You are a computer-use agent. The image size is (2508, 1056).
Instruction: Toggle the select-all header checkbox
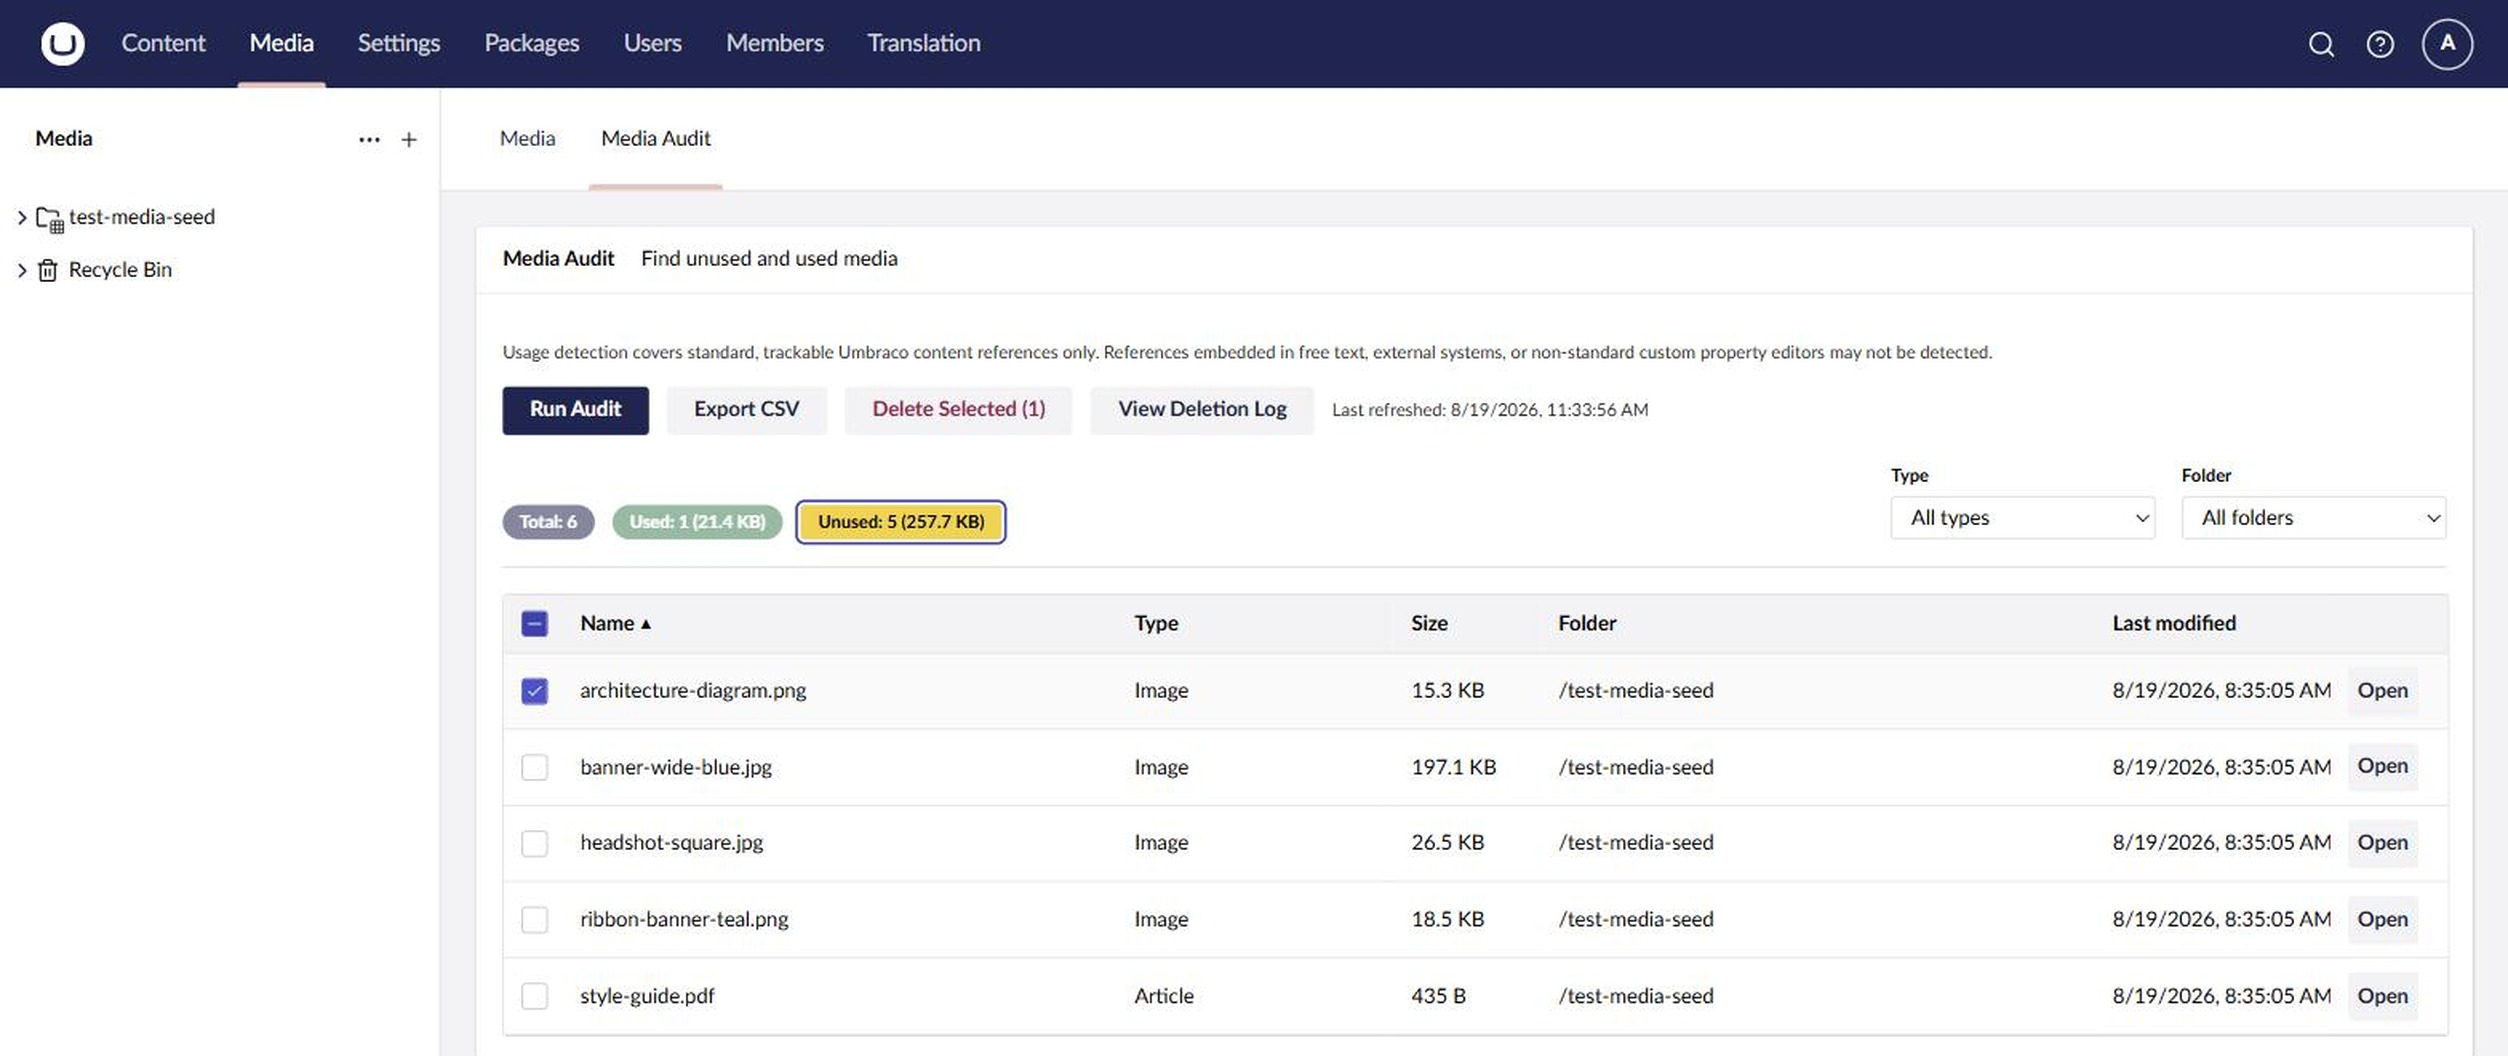tap(534, 624)
